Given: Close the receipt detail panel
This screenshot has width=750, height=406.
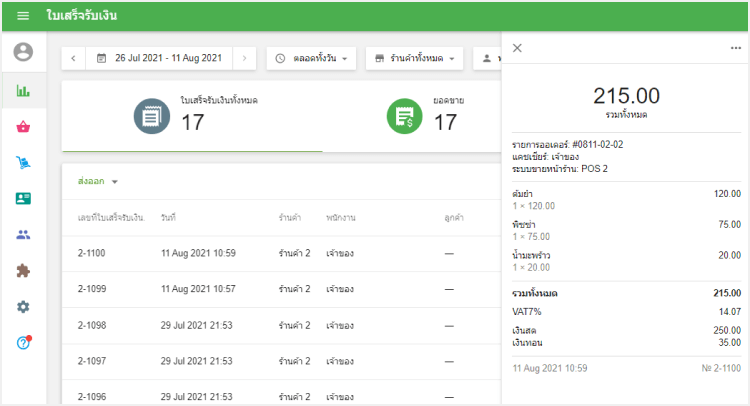Looking at the screenshot, I should (517, 48).
